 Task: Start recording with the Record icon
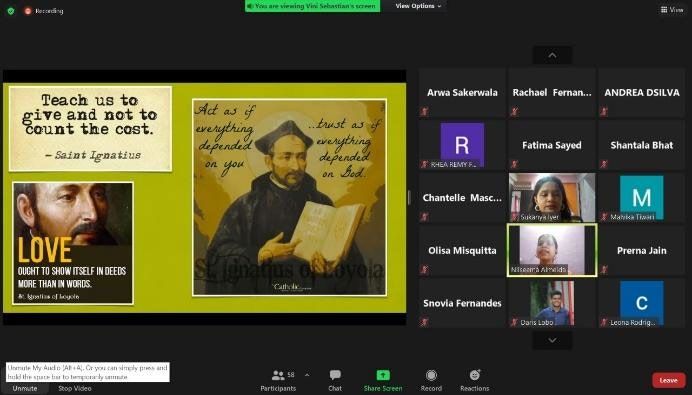click(x=431, y=376)
